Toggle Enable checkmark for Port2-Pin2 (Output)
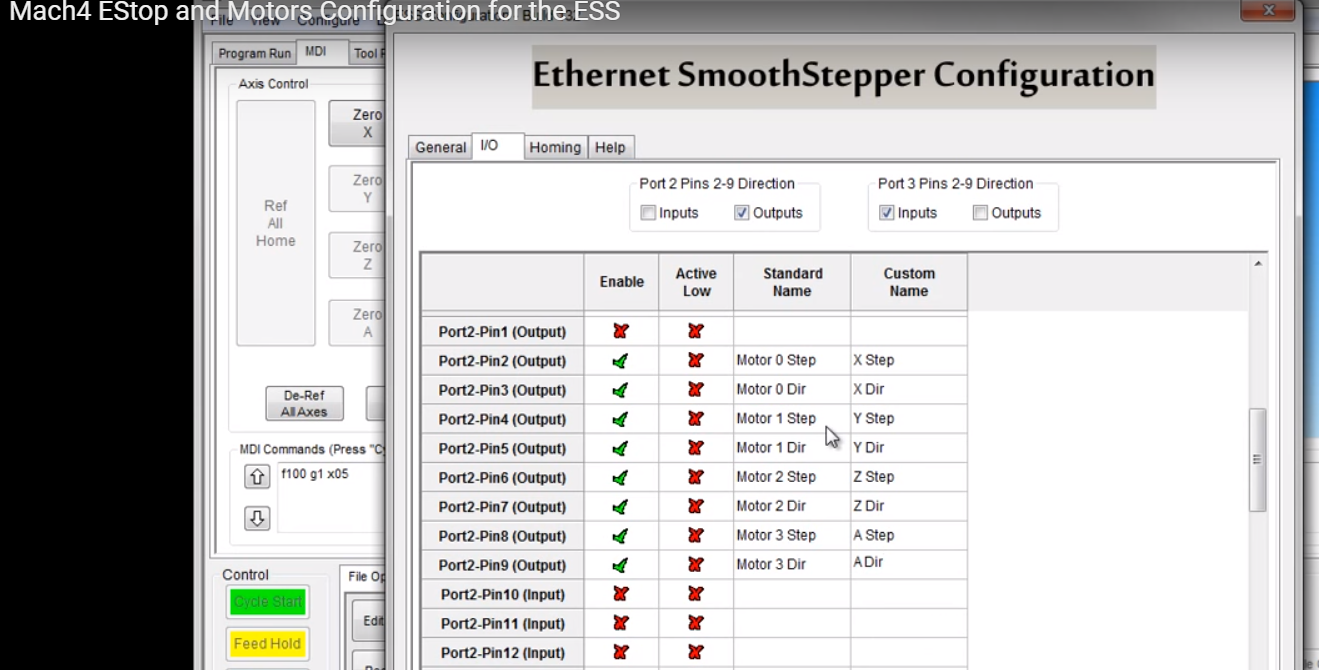Image resolution: width=1319 pixels, height=670 pixels. 621,360
